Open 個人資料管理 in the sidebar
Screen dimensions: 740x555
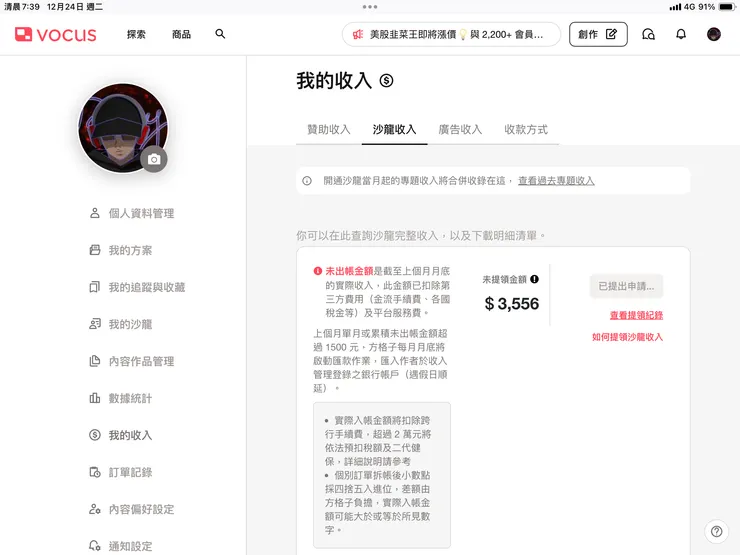[x=132, y=213]
